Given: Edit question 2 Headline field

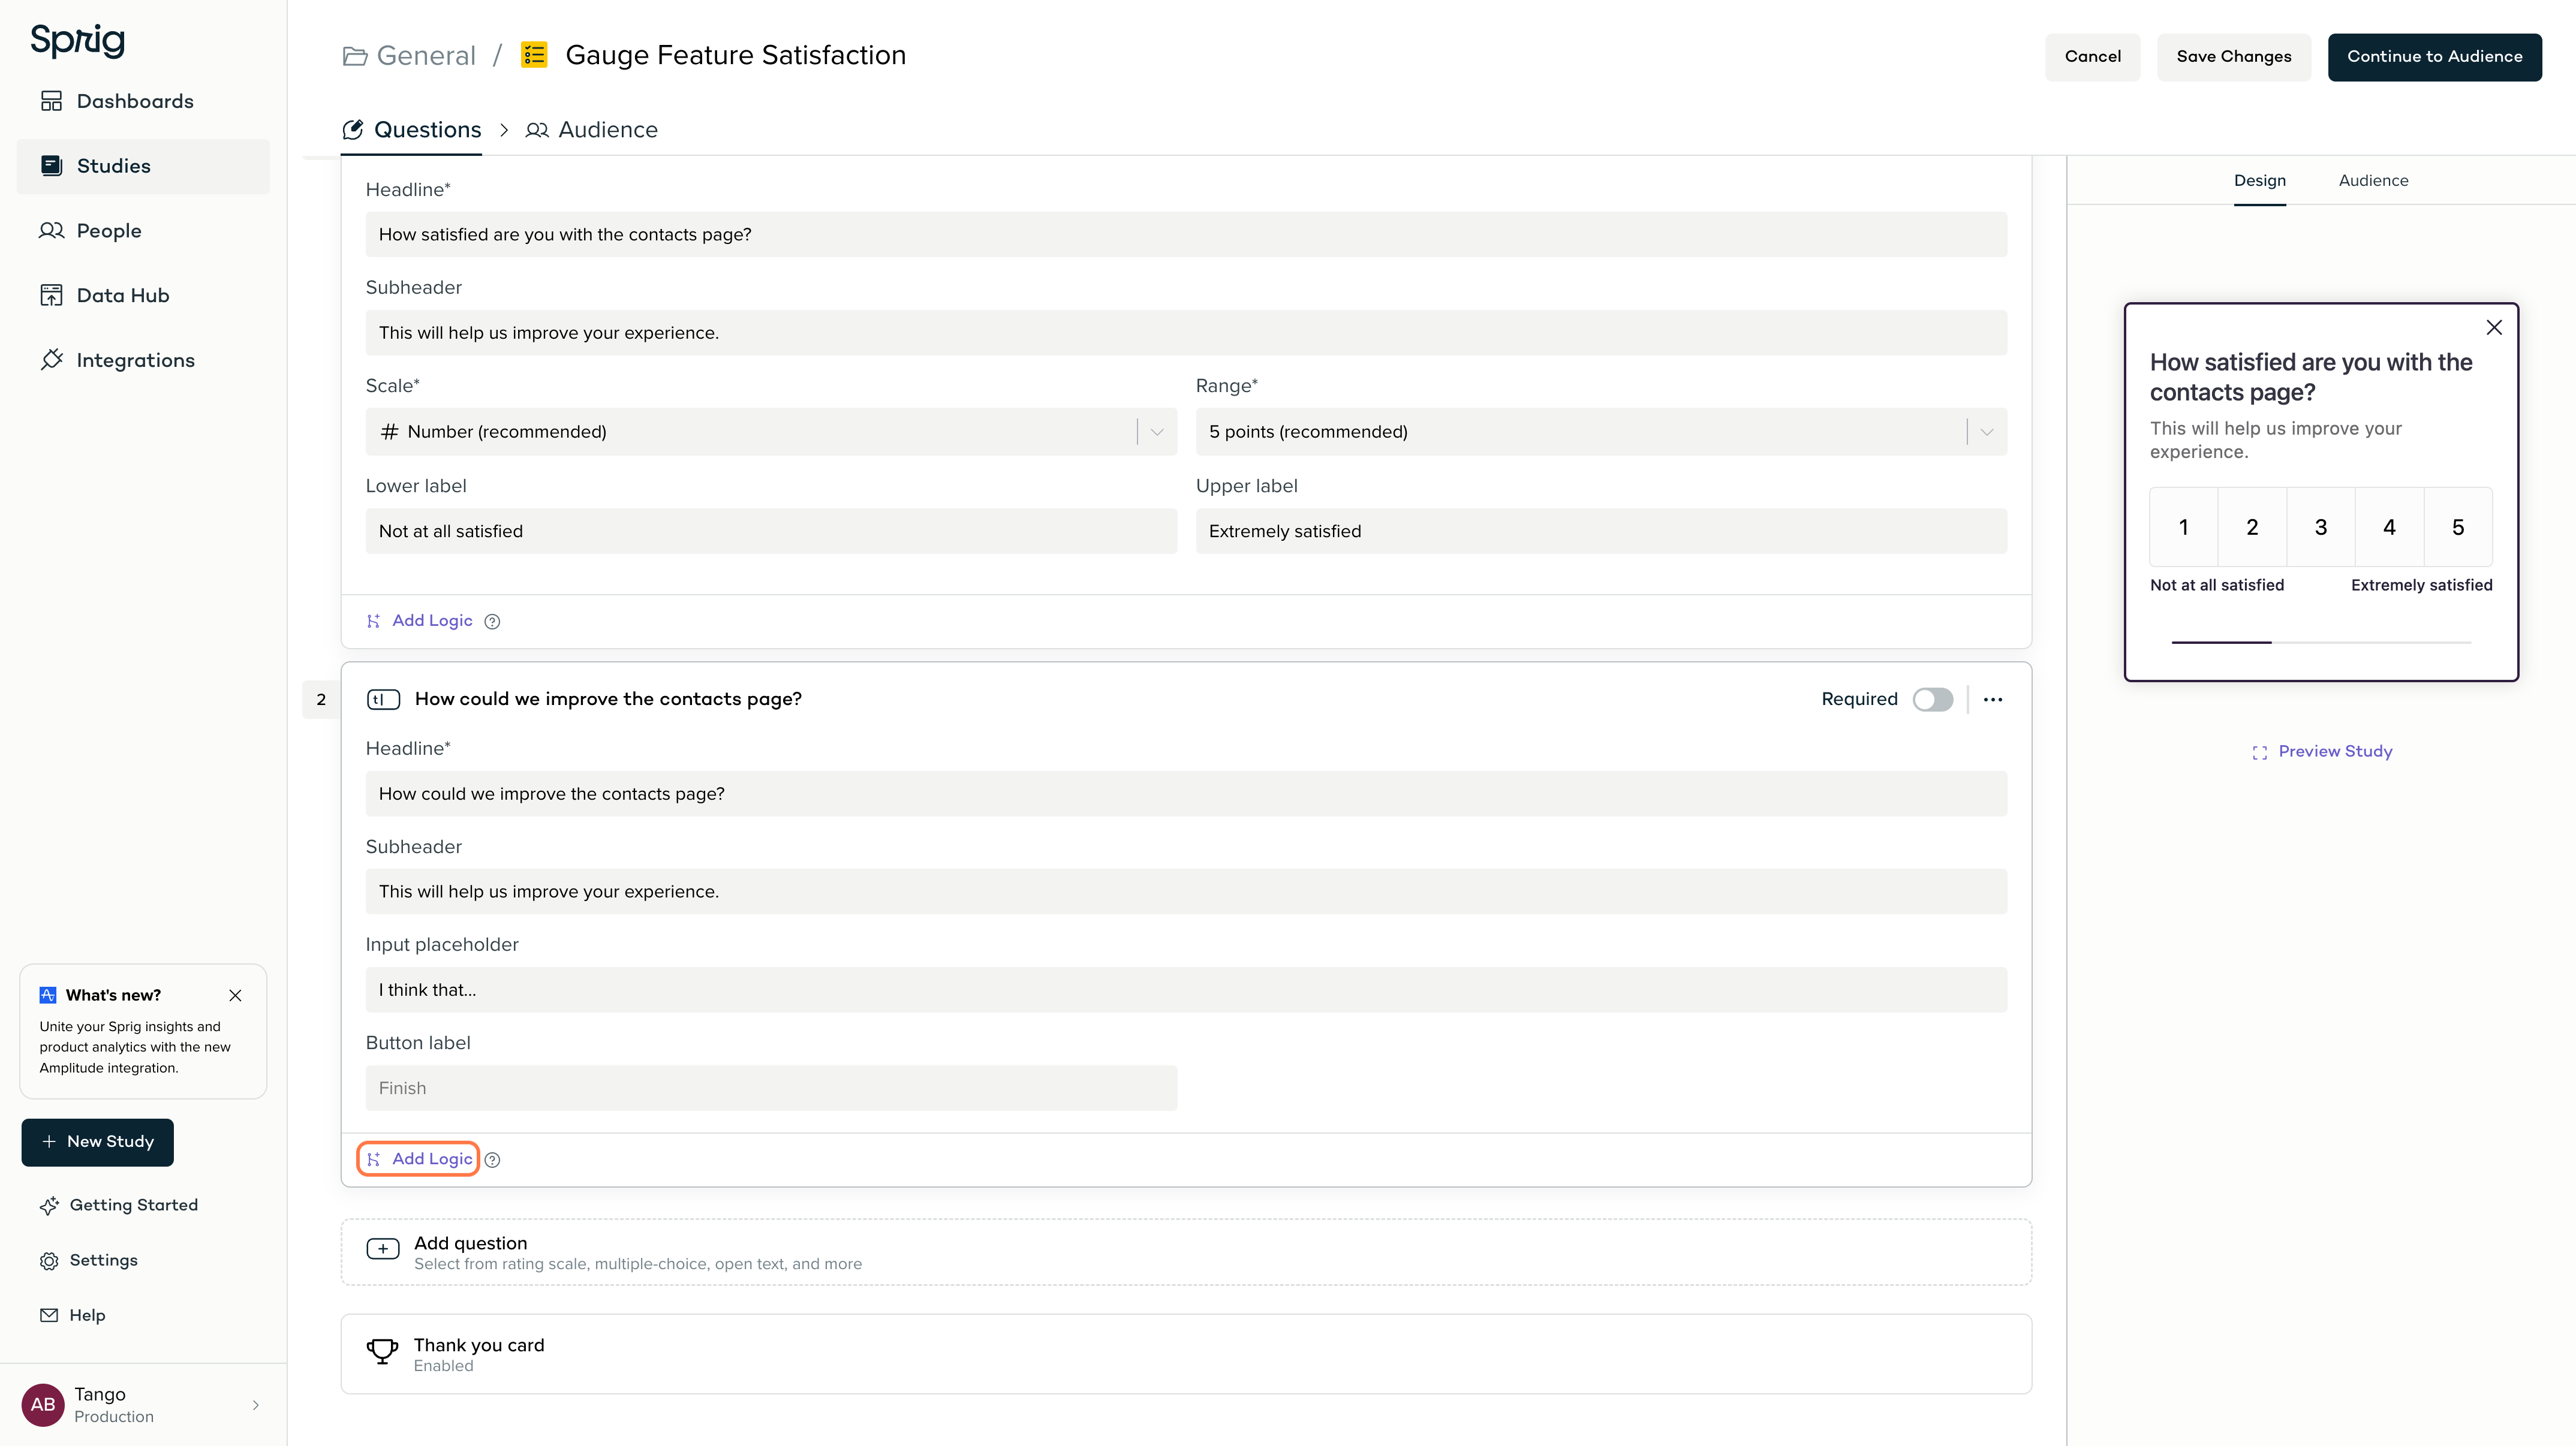Looking at the screenshot, I should coord(1186,793).
